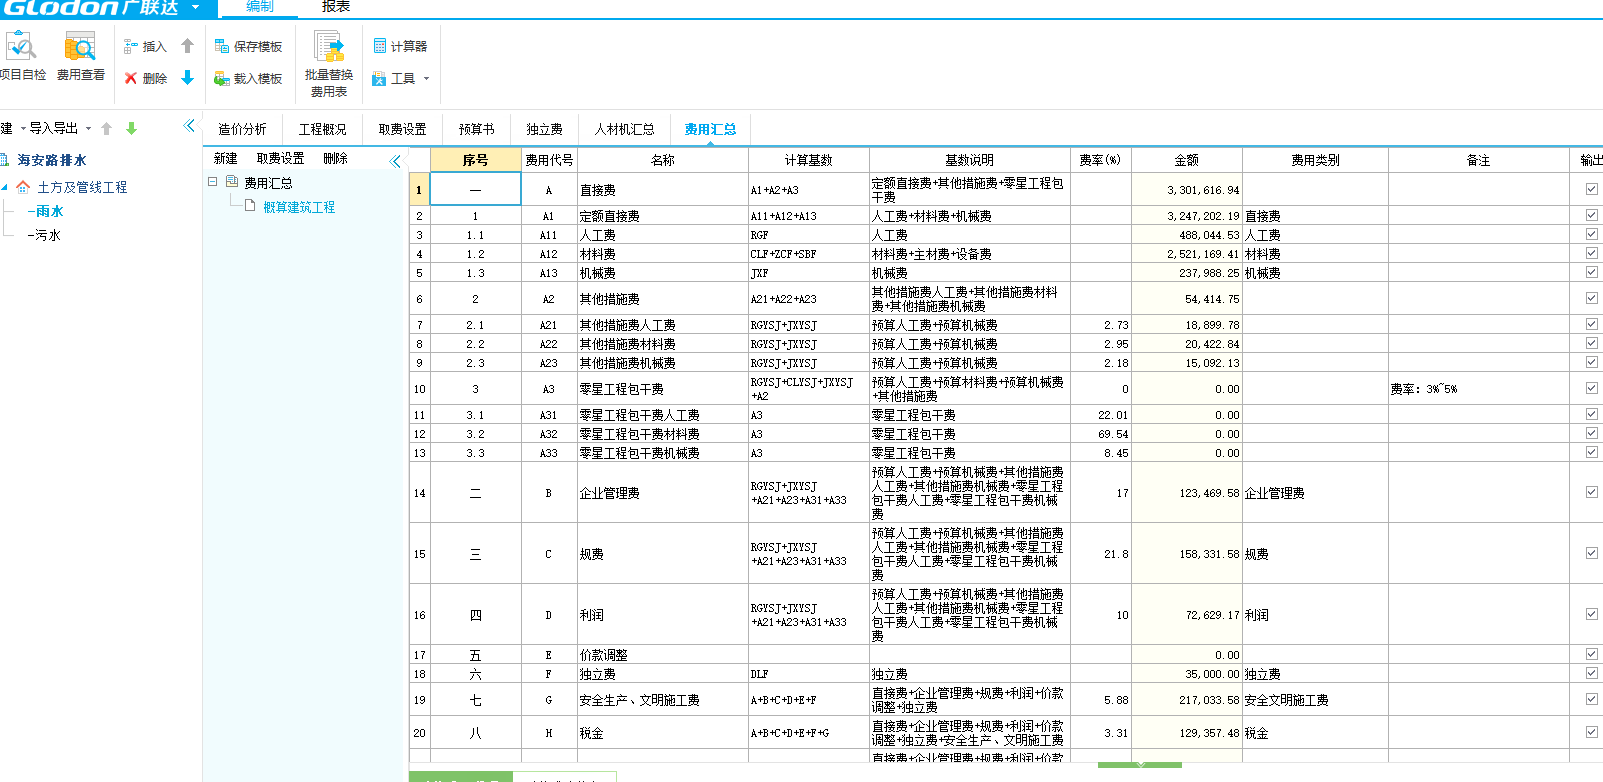Open the 预算书 tab
This screenshot has height=782, width=1603.
(x=476, y=129)
